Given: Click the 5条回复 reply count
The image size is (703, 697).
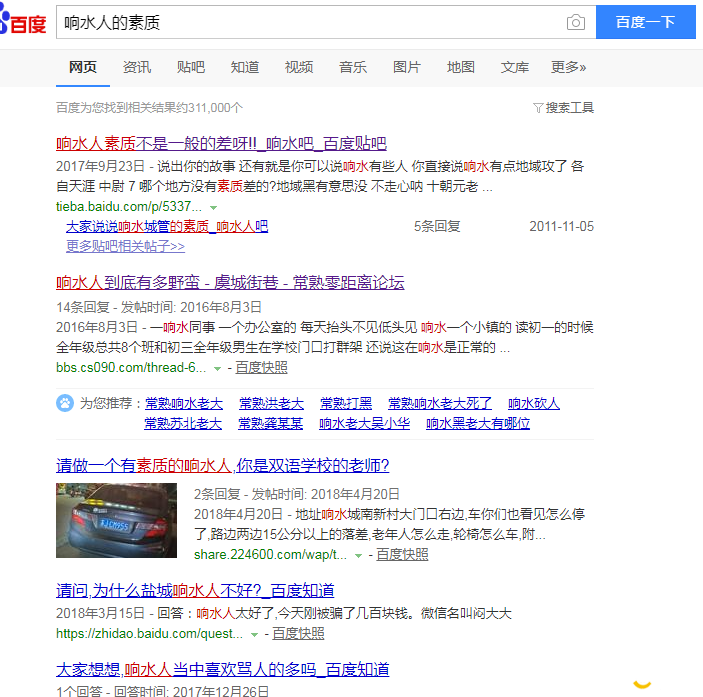Looking at the screenshot, I should tap(437, 226).
